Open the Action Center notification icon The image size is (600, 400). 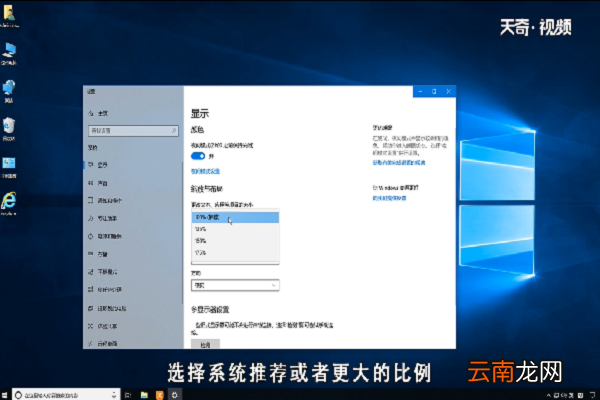[593, 395]
